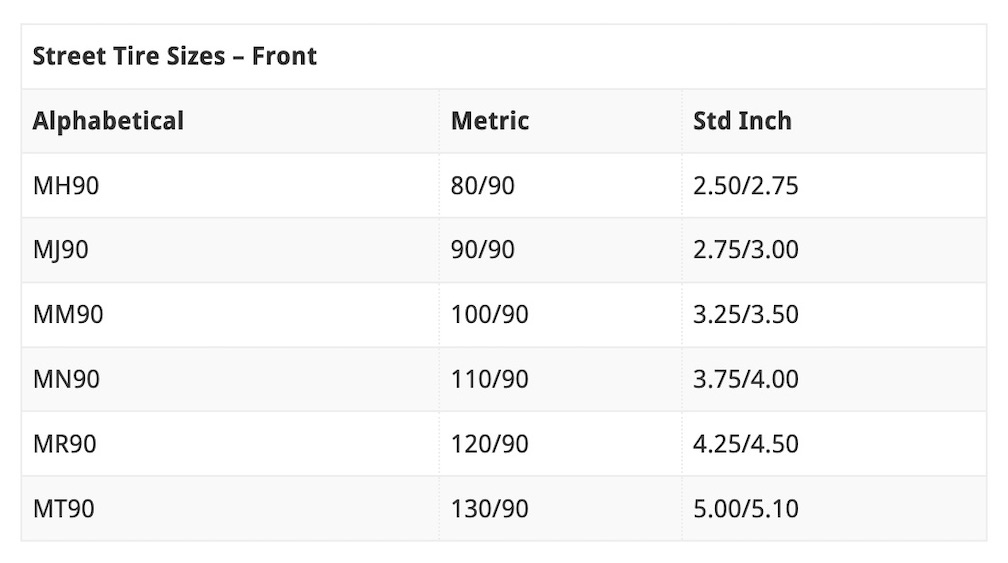Click the MR90 alphabetical size
This screenshot has height=563, width=1008.
(x=65, y=443)
